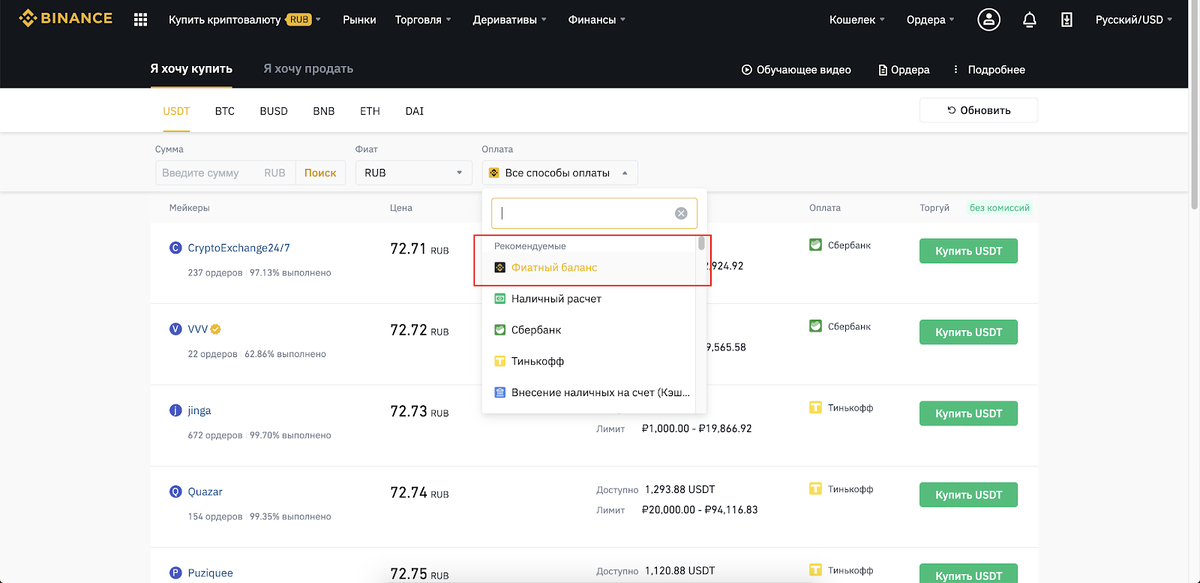This screenshot has height=583, width=1200.
Task: Buy USDT from Quazar
Action: (x=968, y=495)
